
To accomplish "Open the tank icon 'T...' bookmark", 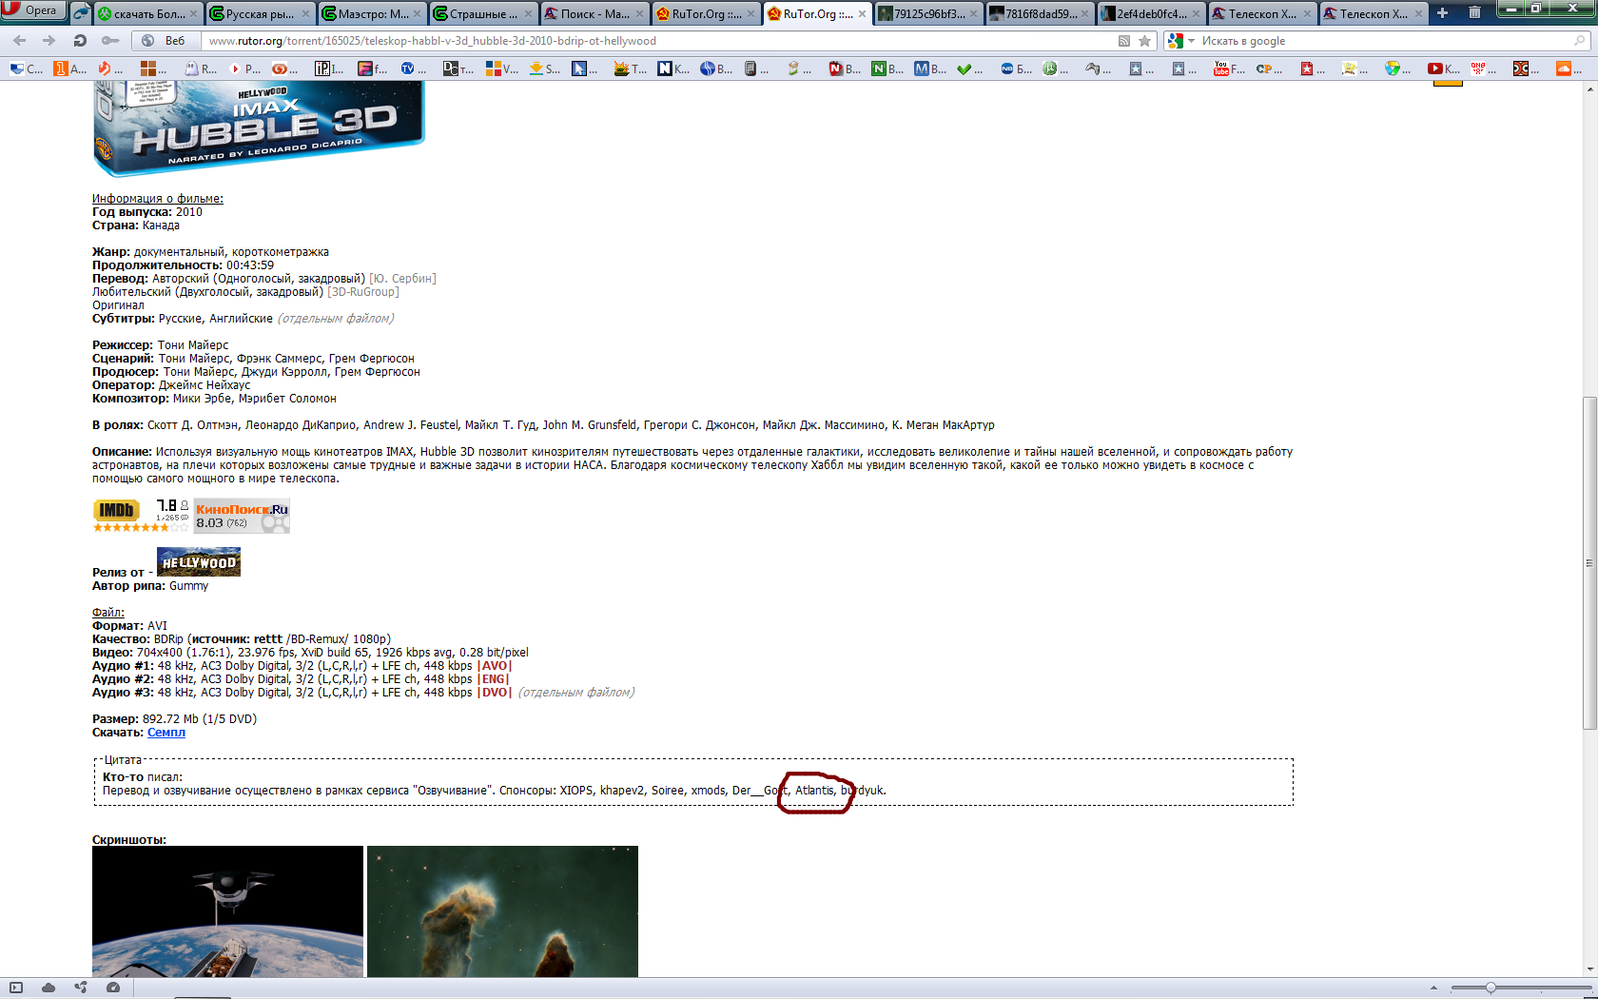I will pyautogui.click(x=630, y=68).
